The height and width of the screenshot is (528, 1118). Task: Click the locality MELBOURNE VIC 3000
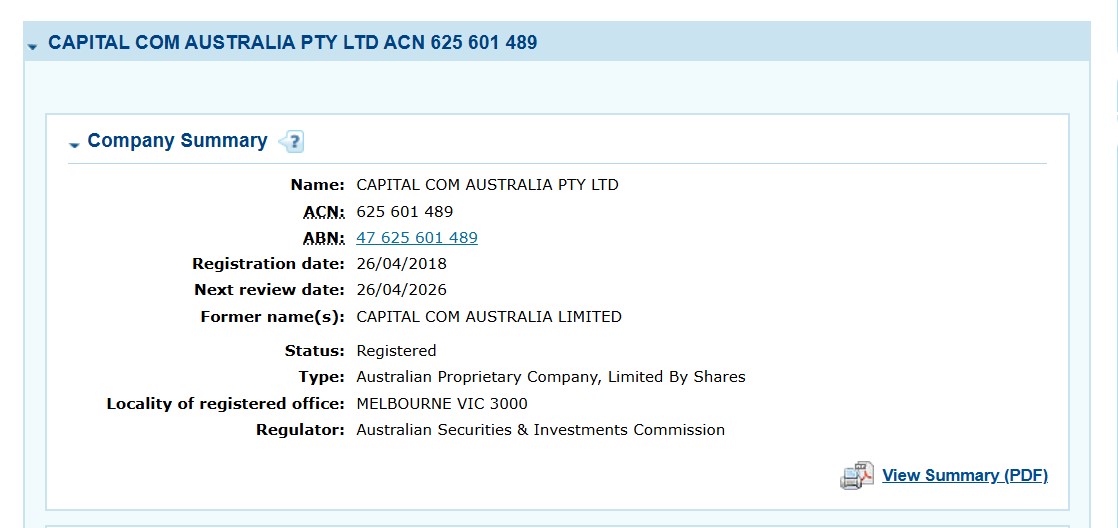point(441,404)
